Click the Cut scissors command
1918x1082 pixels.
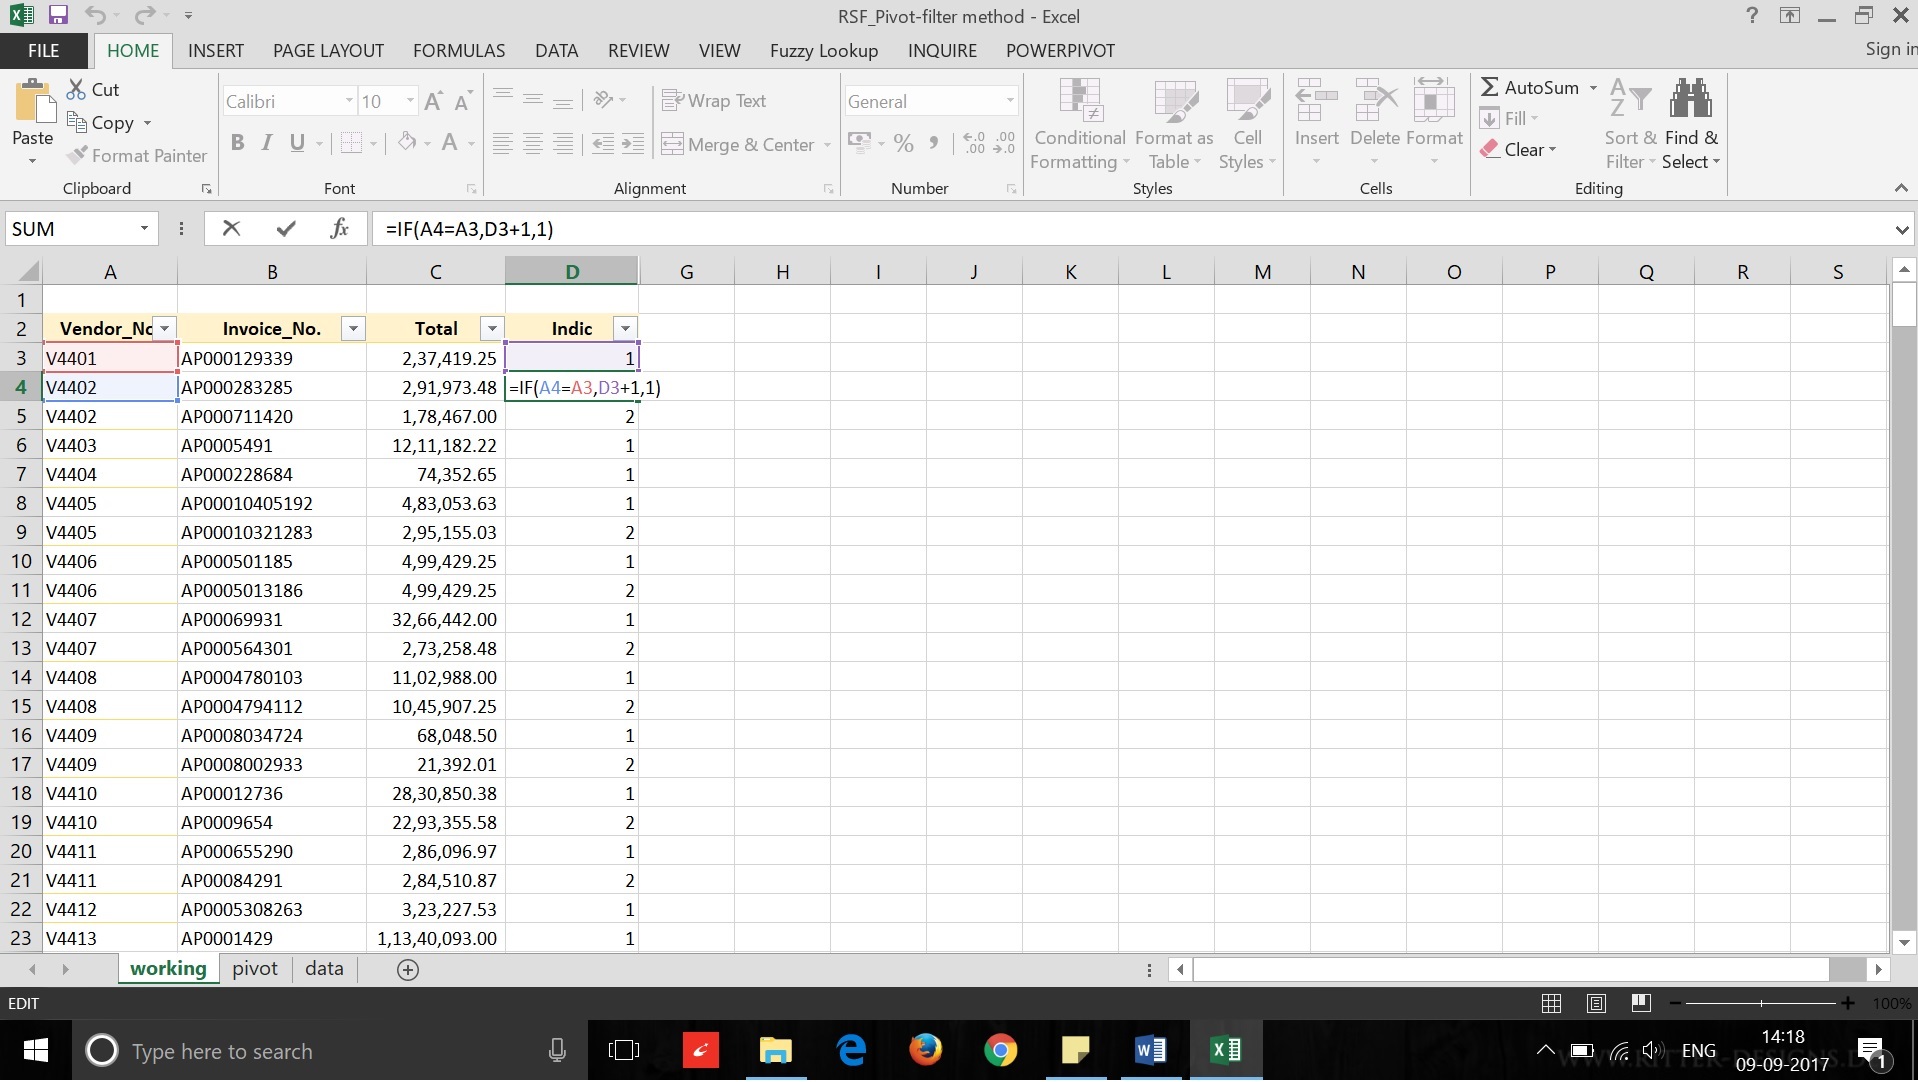(93, 89)
